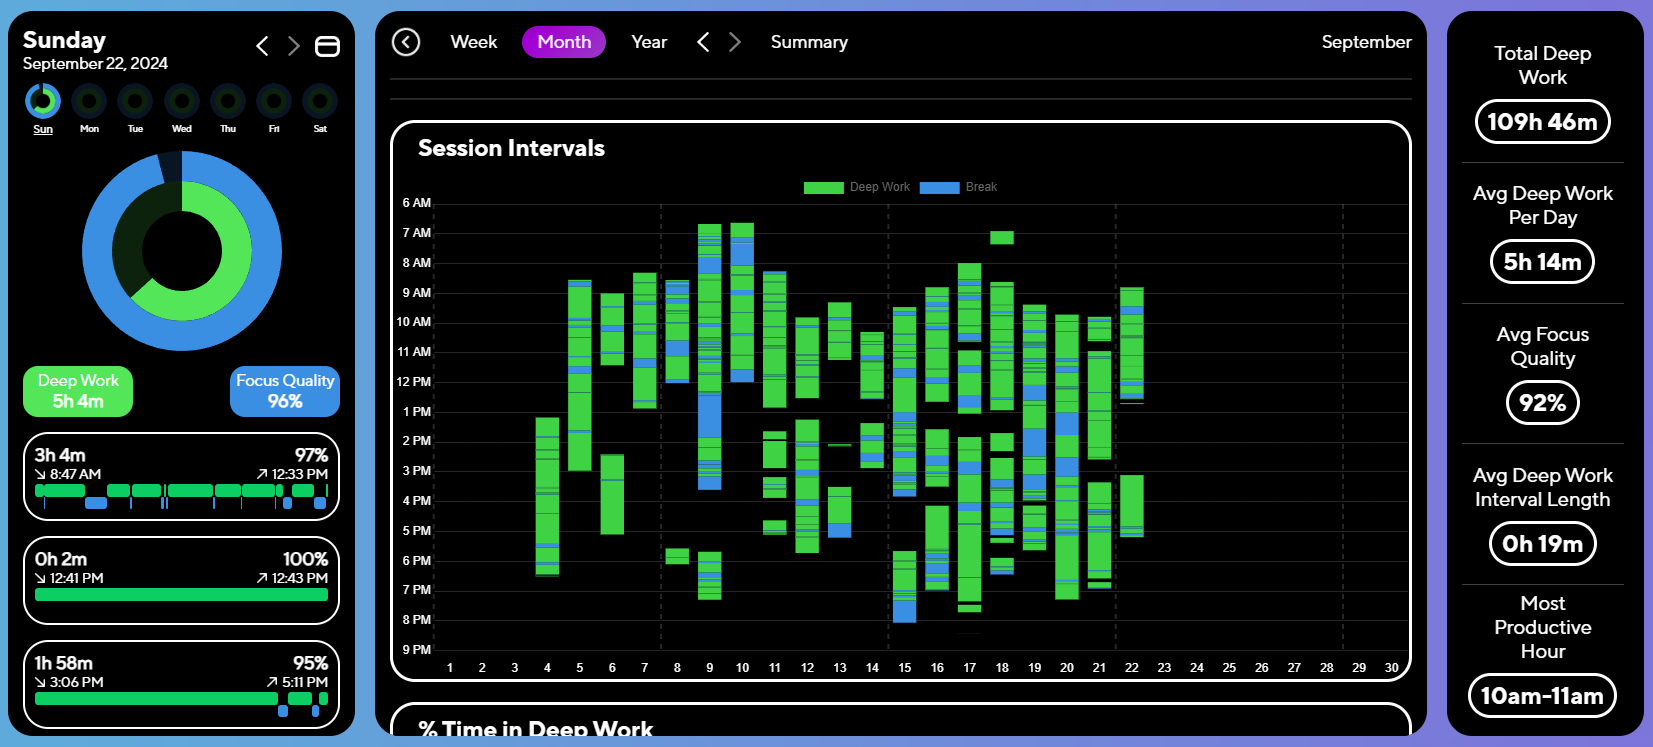
Task: Select Friday ring in week strip
Action: [274, 101]
